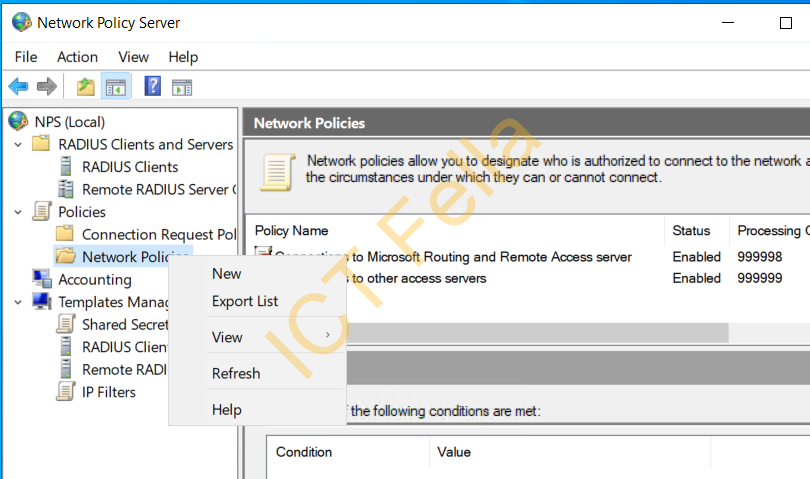The image size is (810, 479).
Task: Collapse the Templates Management node
Action: pos(18,302)
